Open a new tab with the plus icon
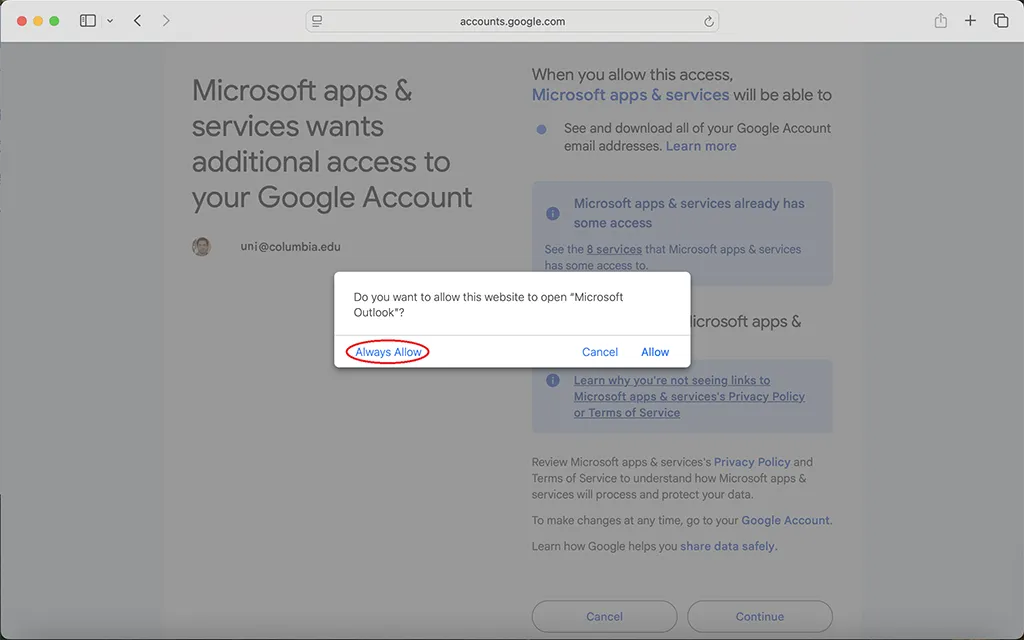The height and width of the screenshot is (640, 1024). [x=970, y=21]
